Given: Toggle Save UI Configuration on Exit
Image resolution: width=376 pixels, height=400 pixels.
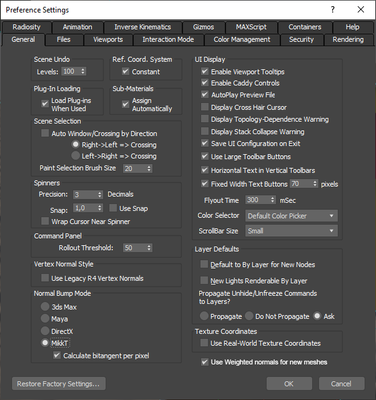Looking at the screenshot, I should pos(205,143).
